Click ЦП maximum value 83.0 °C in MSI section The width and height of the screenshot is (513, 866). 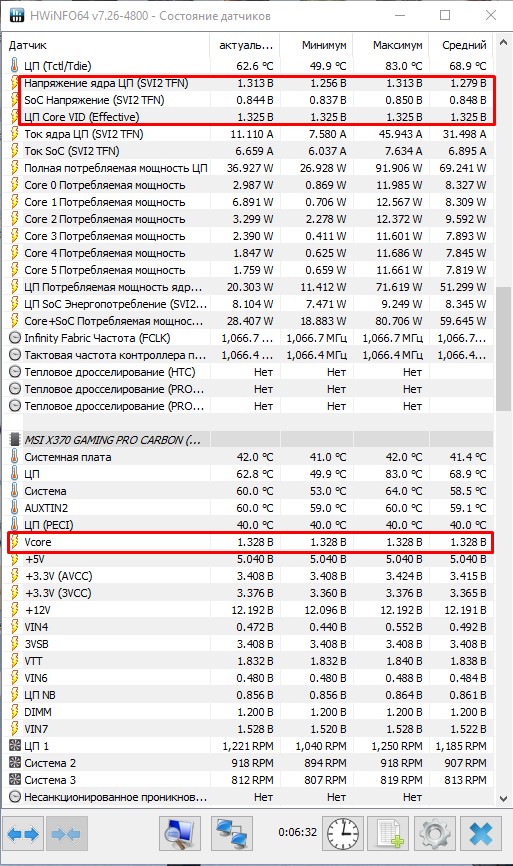(404, 474)
